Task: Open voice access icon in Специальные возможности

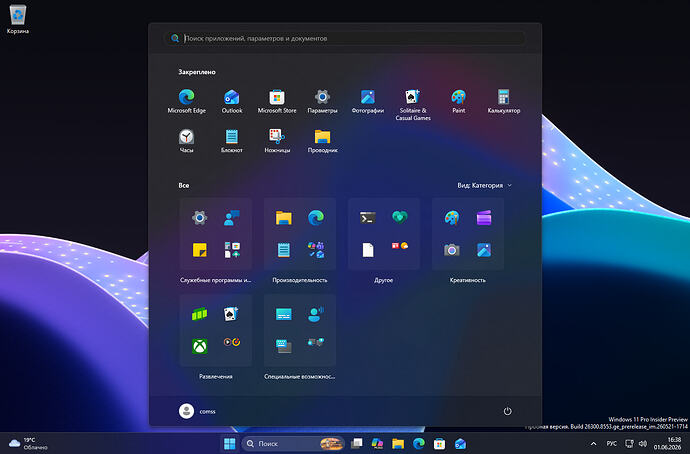Action: click(316, 314)
